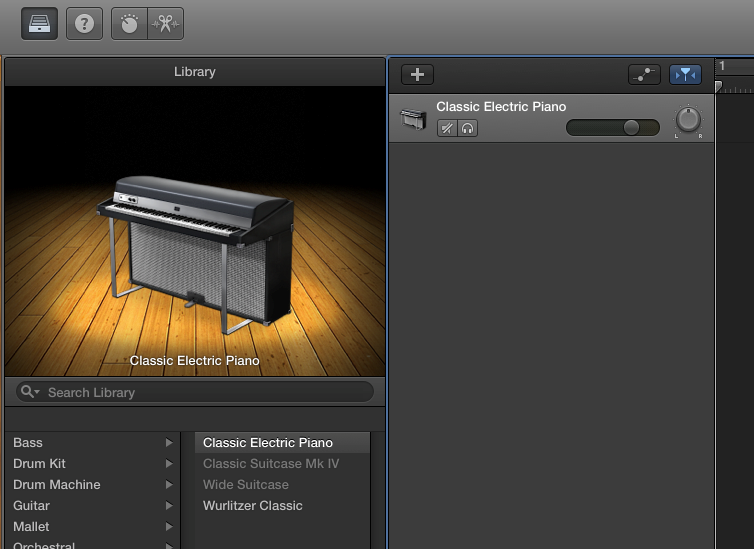Select the Mallet category
754x549 pixels.
(93, 526)
